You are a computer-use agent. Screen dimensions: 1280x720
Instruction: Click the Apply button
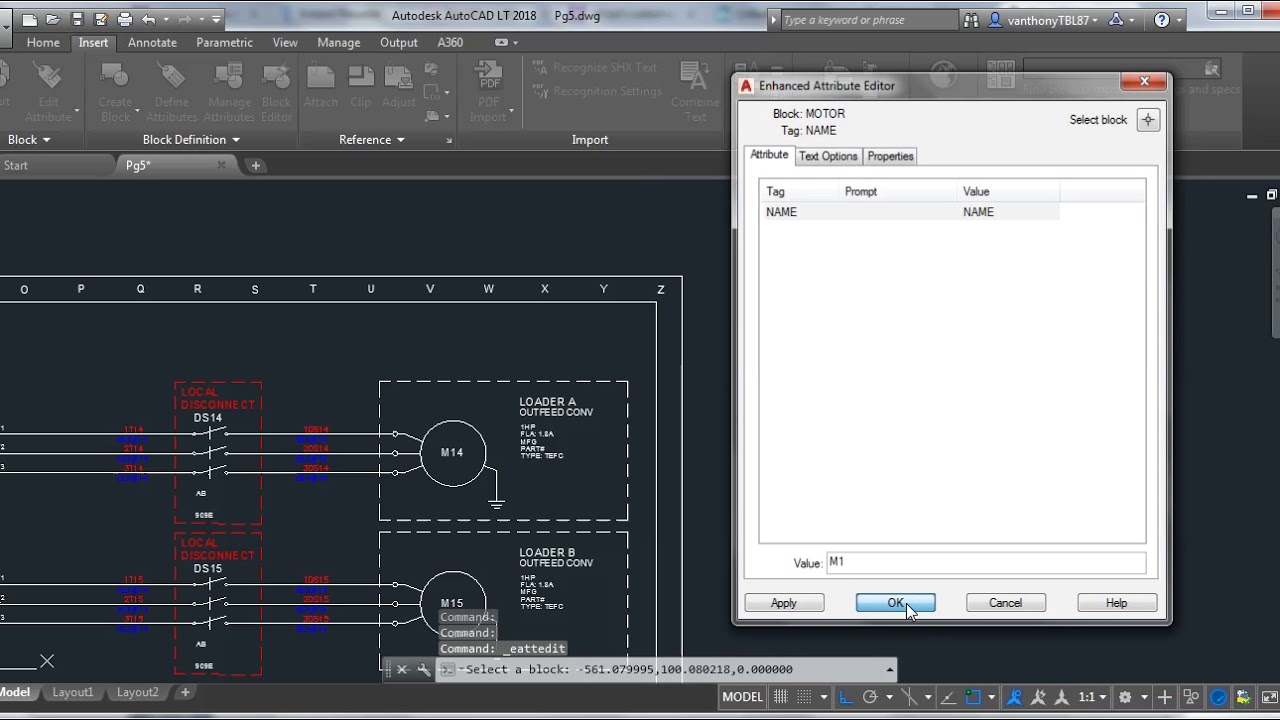point(784,603)
